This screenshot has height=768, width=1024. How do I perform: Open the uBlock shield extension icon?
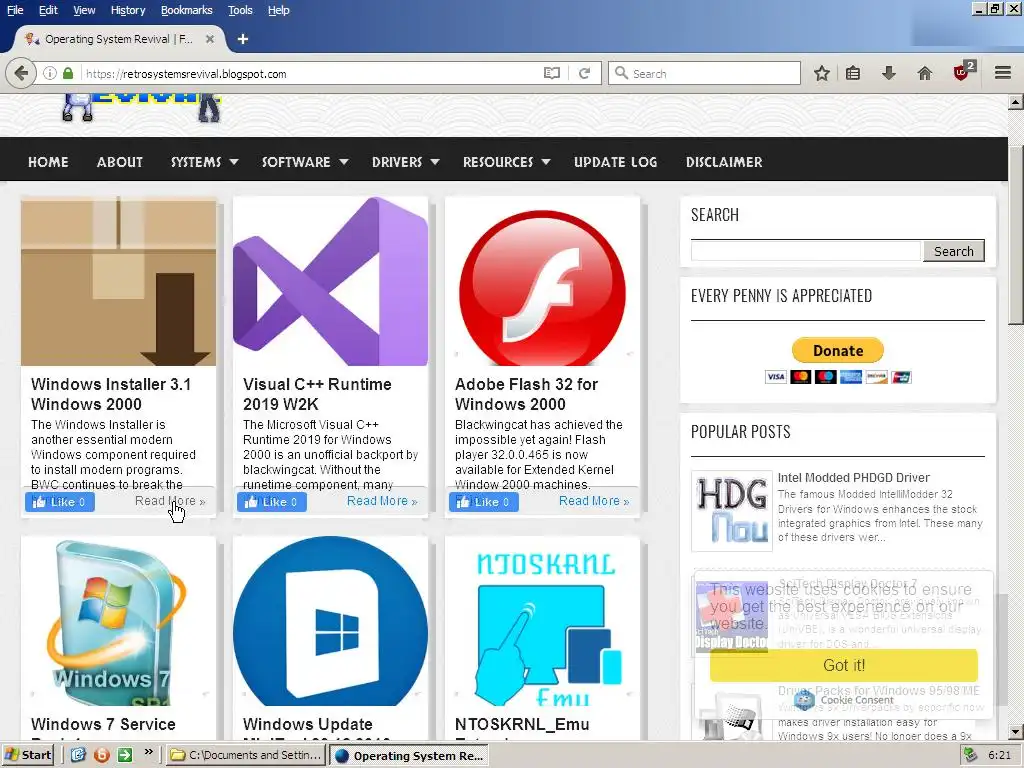tap(963, 71)
